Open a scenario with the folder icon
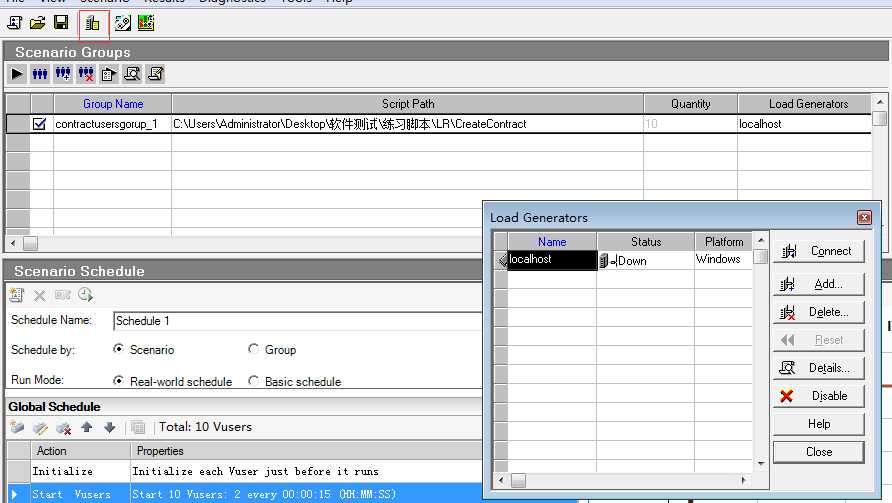The image size is (892, 503). (x=38, y=23)
